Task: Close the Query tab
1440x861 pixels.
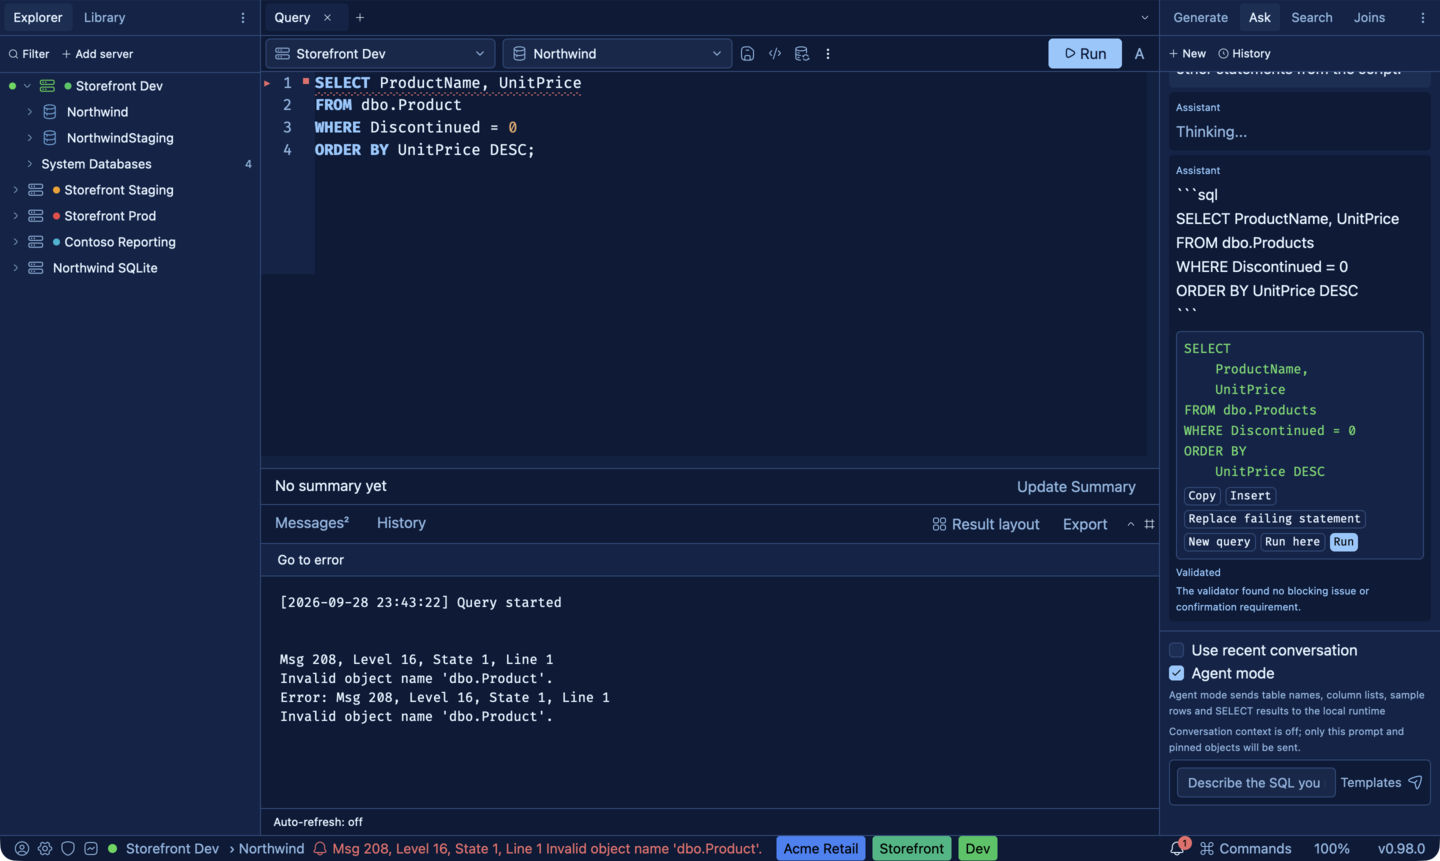Action: [x=327, y=18]
